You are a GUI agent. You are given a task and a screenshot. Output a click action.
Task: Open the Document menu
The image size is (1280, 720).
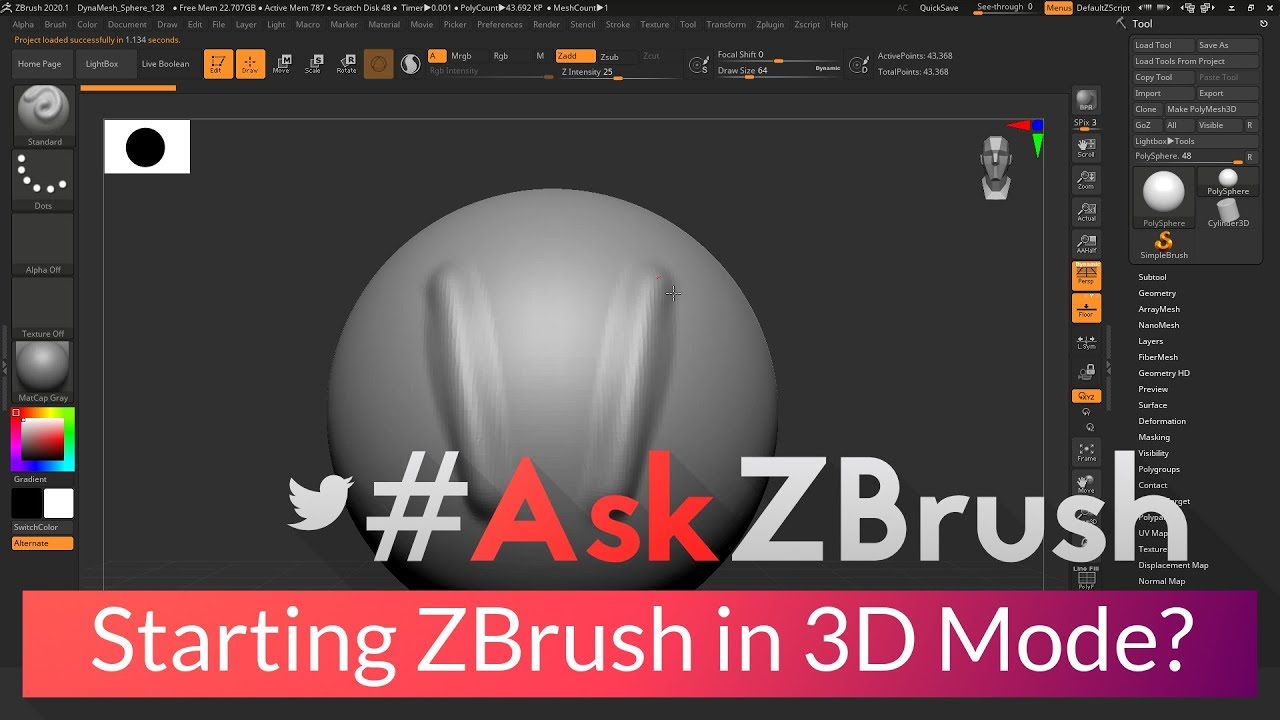127,24
